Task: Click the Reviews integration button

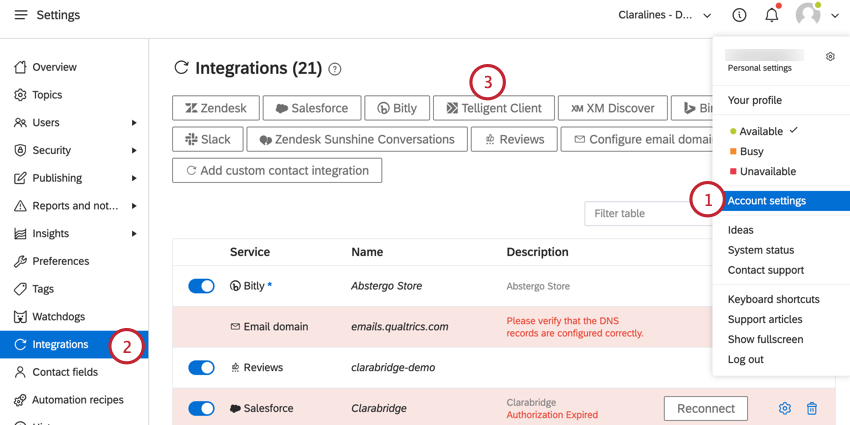Action: click(514, 139)
